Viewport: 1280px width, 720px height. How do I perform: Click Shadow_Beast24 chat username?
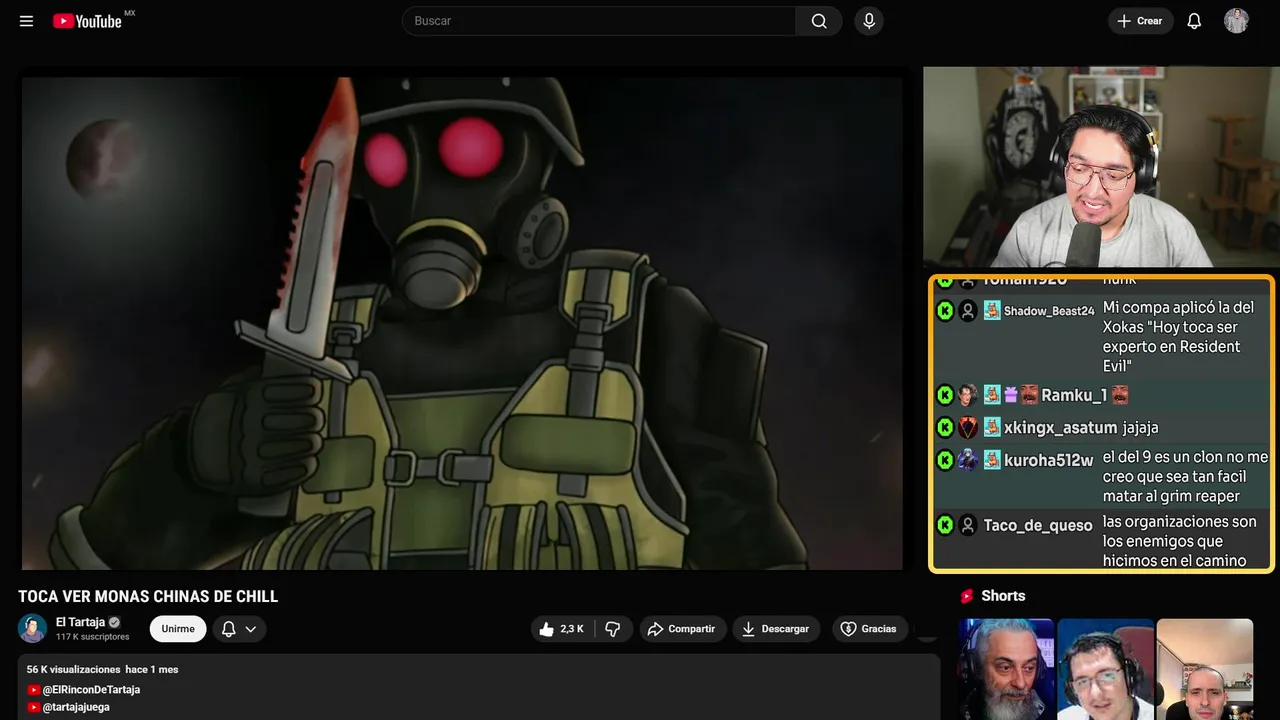click(x=1049, y=311)
